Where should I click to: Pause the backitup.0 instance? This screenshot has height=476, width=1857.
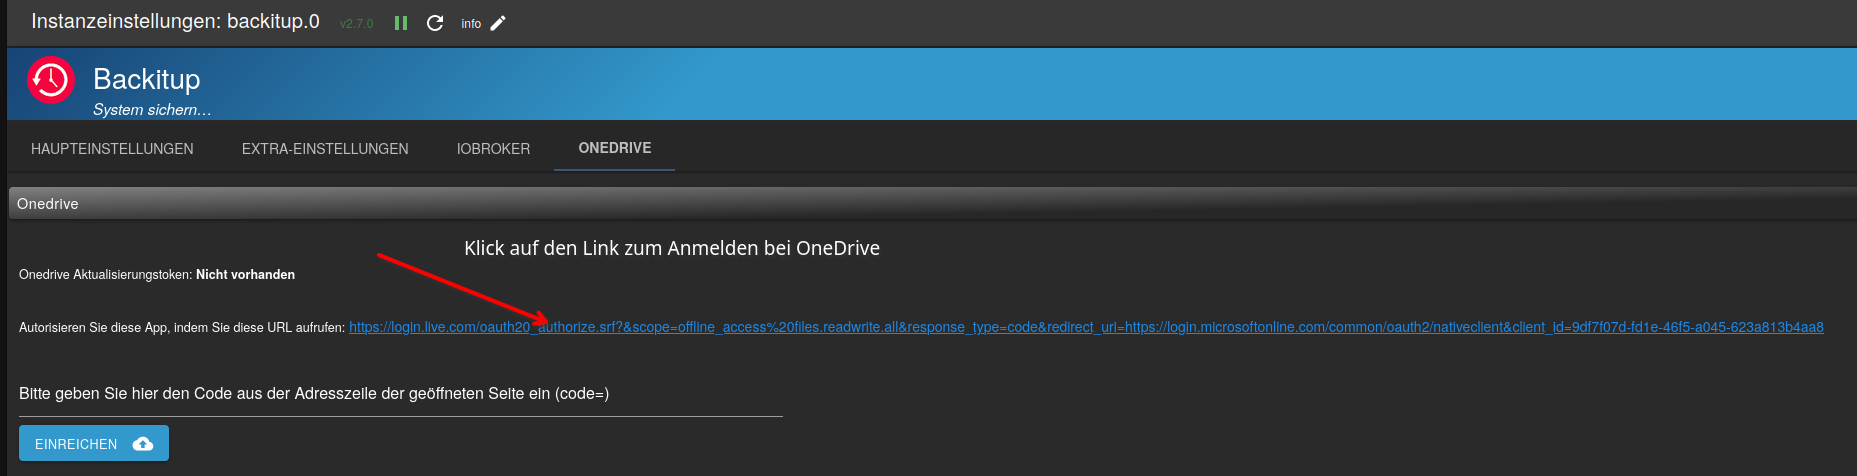(401, 23)
